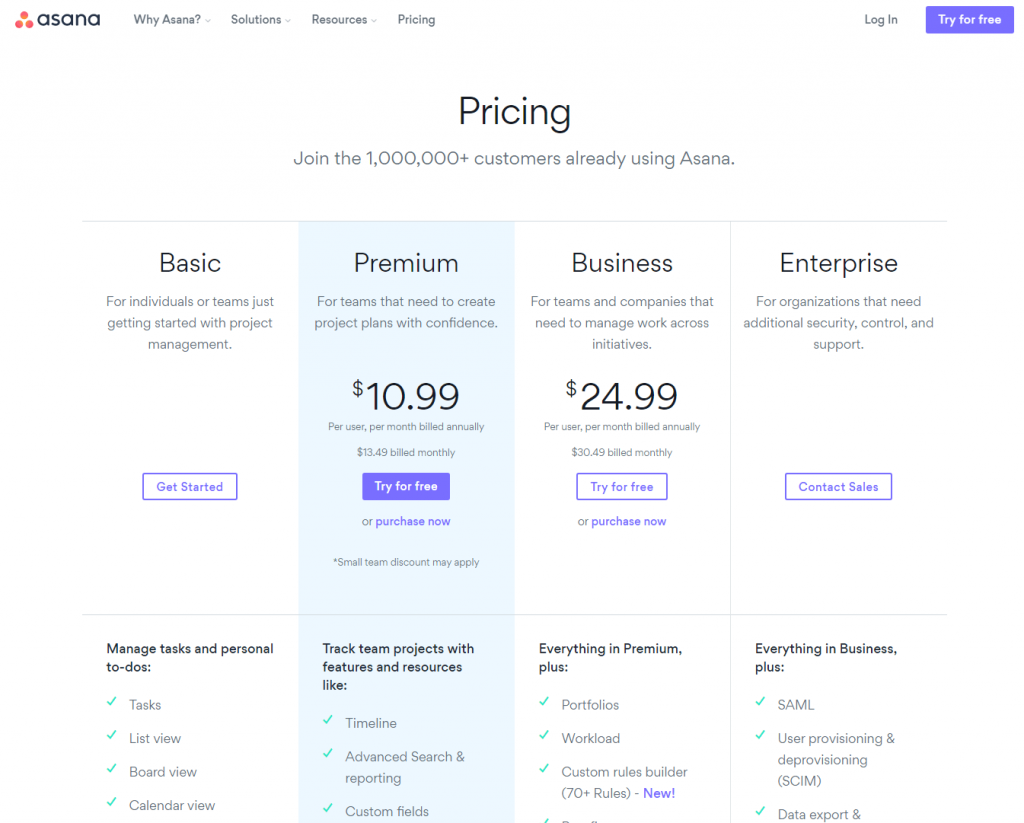This screenshot has width=1024, height=823.
Task: Click the checkmark icon beside Tasks
Action: coord(112,702)
